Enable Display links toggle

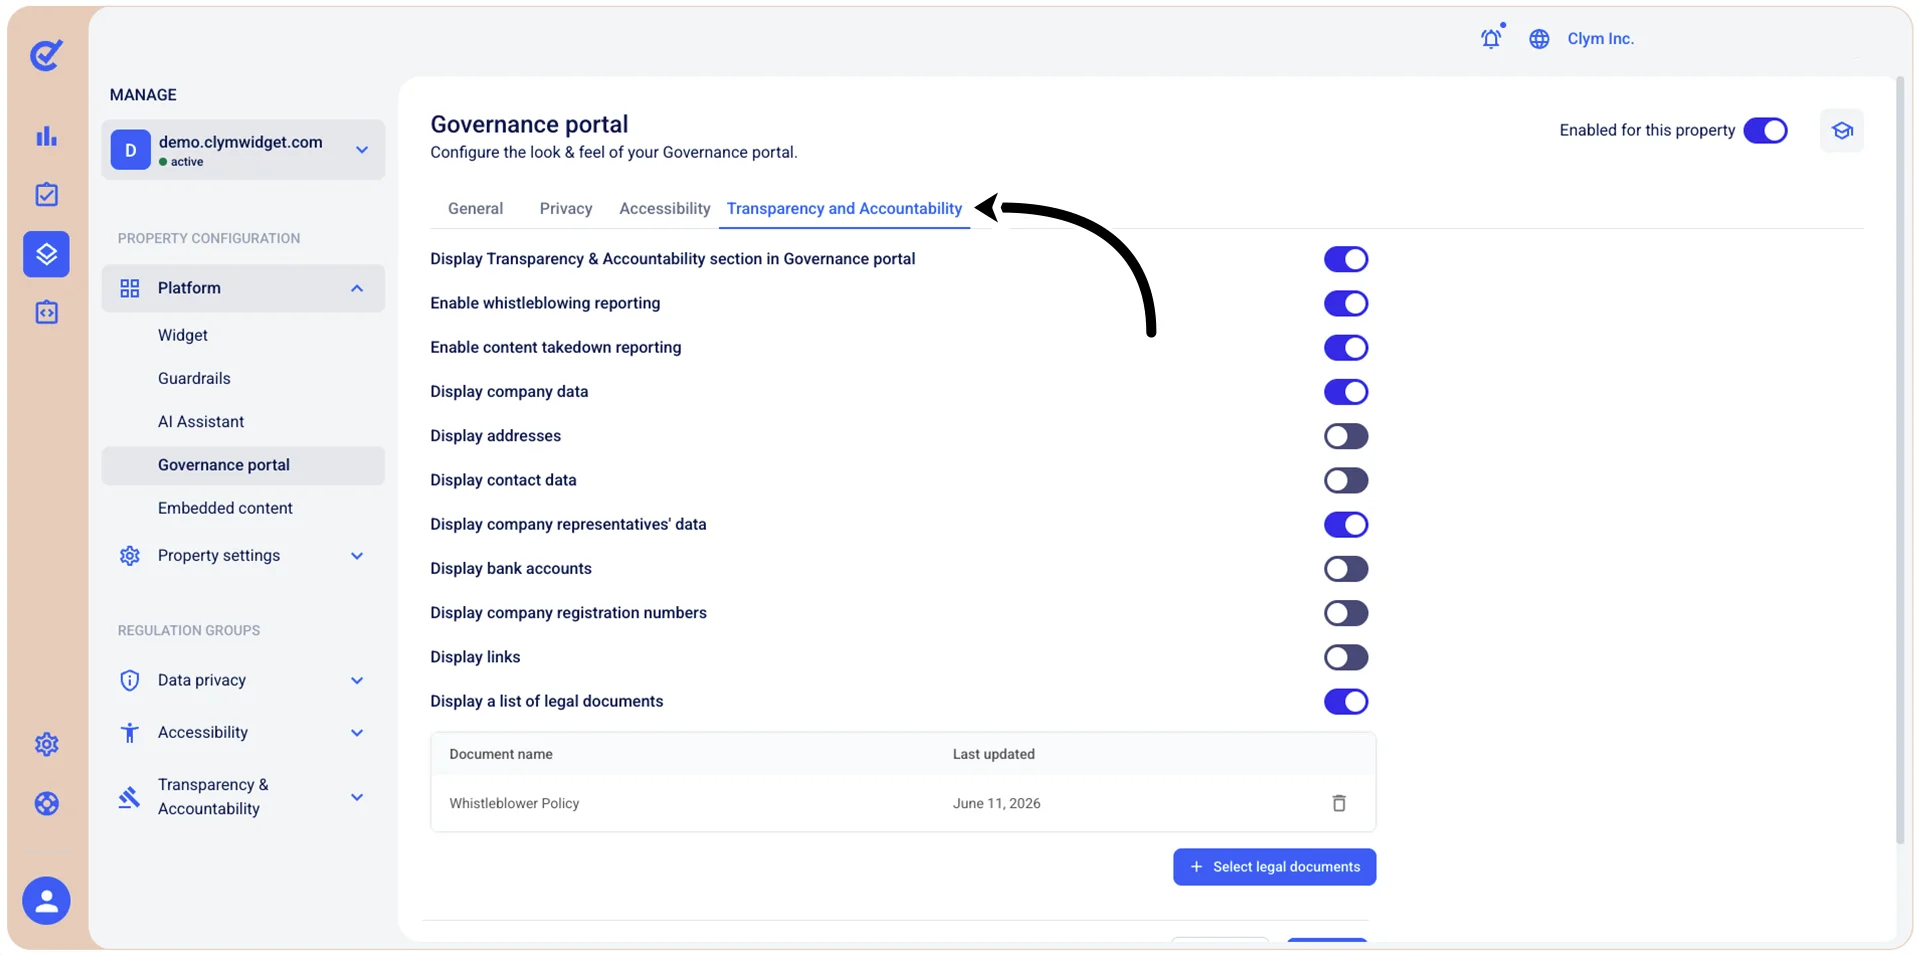pos(1346,658)
